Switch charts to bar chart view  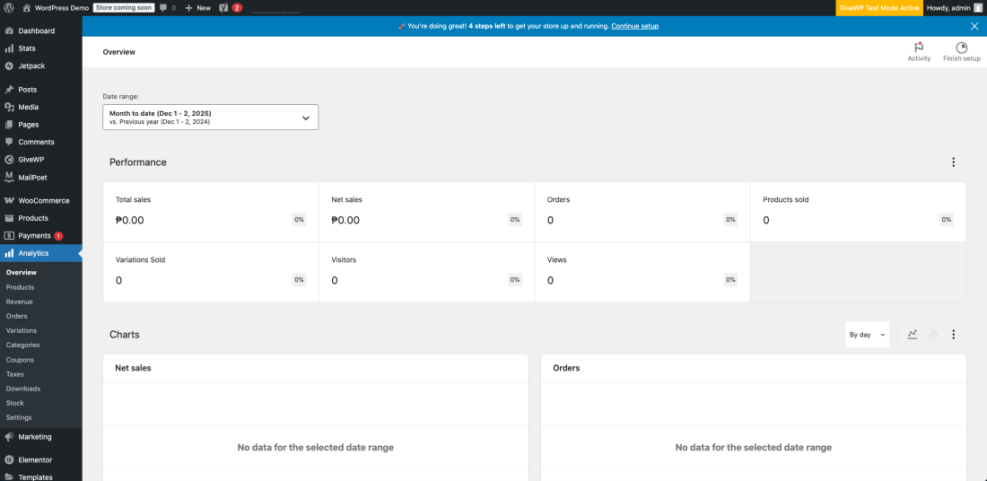(x=933, y=335)
